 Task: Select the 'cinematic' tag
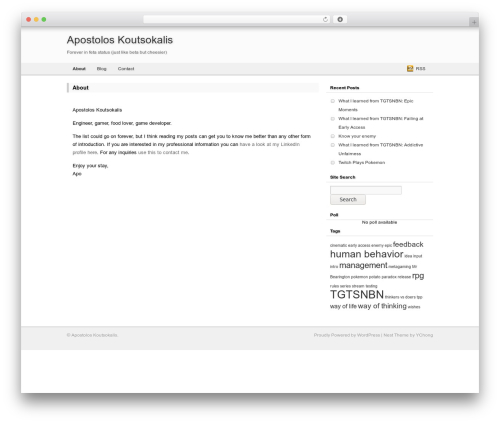coord(338,245)
